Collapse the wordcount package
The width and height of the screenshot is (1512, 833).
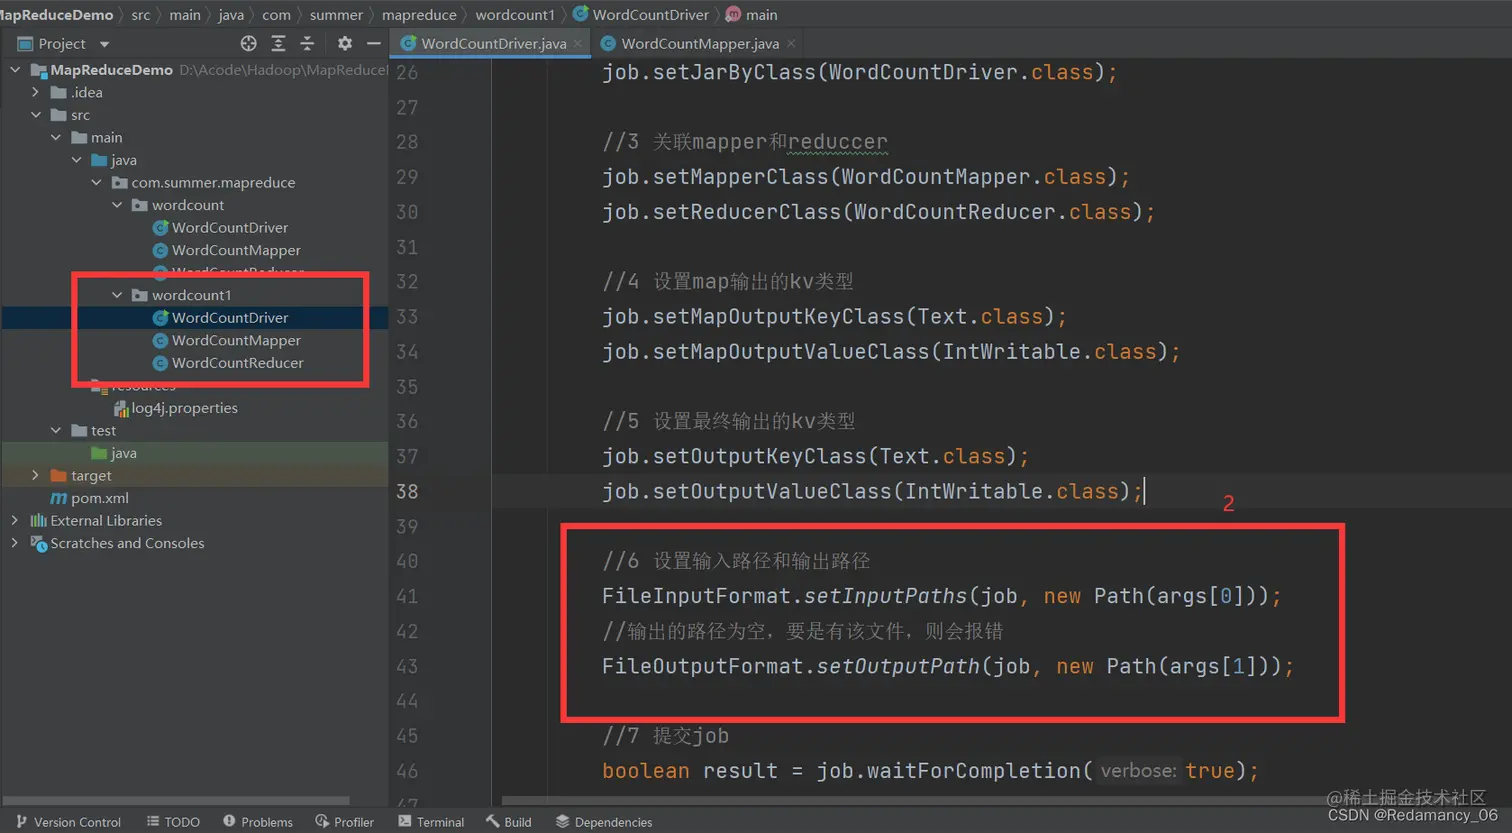click(x=117, y=205)
